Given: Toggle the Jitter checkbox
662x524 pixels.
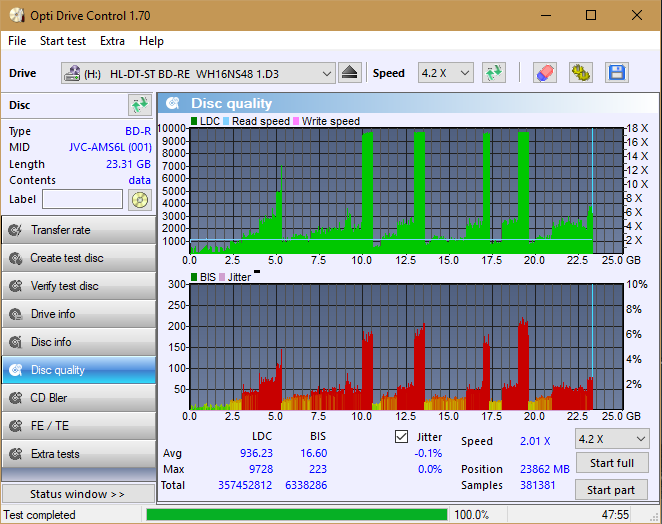Looking at the screenshot, I should coord(402,437).
